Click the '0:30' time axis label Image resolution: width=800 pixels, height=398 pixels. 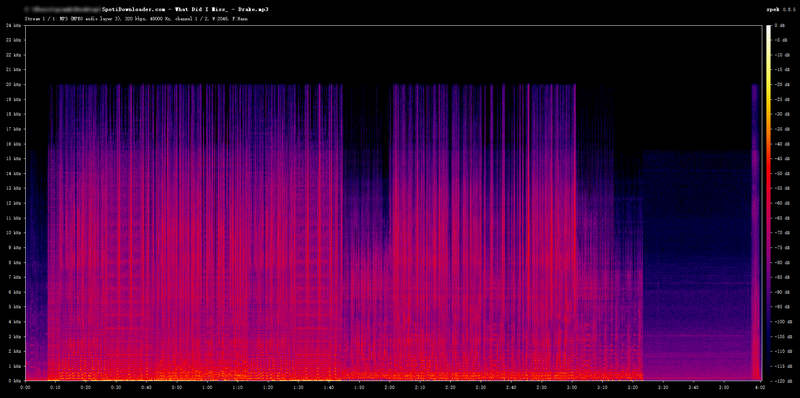(116, 387)
